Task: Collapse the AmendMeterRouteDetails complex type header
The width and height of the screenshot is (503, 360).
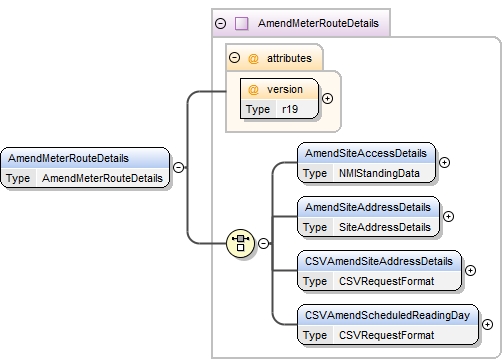Action: [x=220, y=23]
